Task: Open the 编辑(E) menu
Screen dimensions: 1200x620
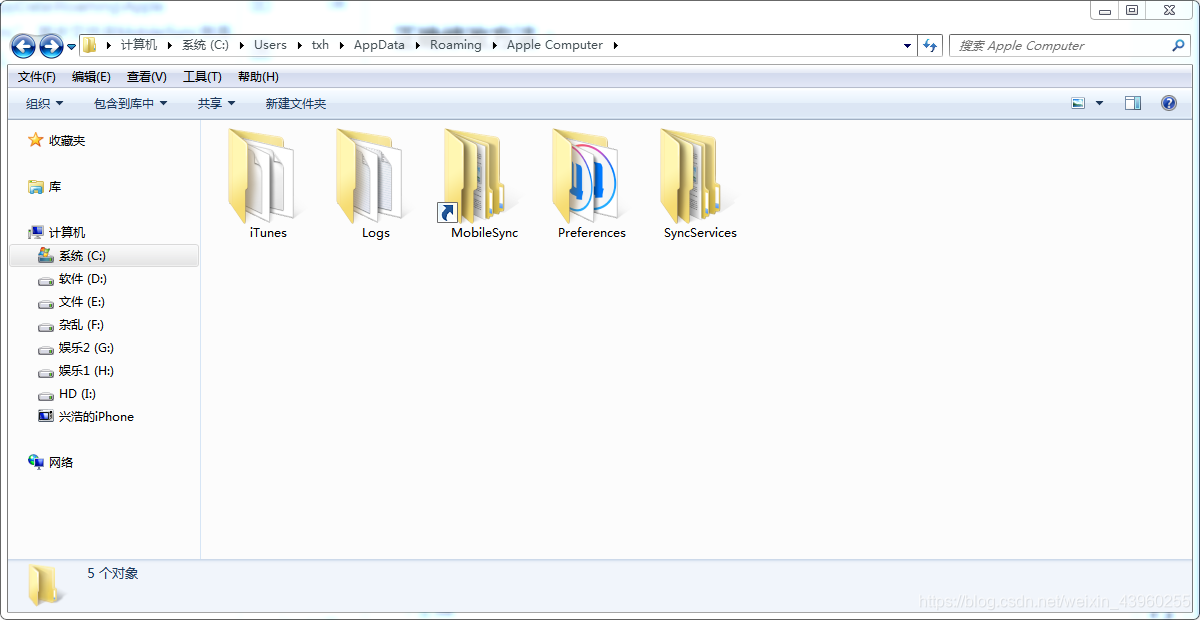Action: tap(91, 77)
